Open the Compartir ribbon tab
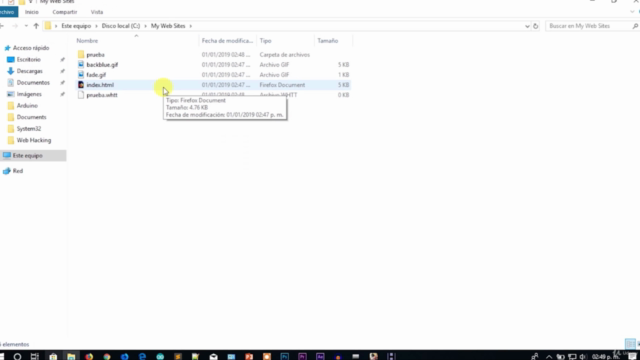This screenshot has height=360, width=640. click(x=64, y=12)
